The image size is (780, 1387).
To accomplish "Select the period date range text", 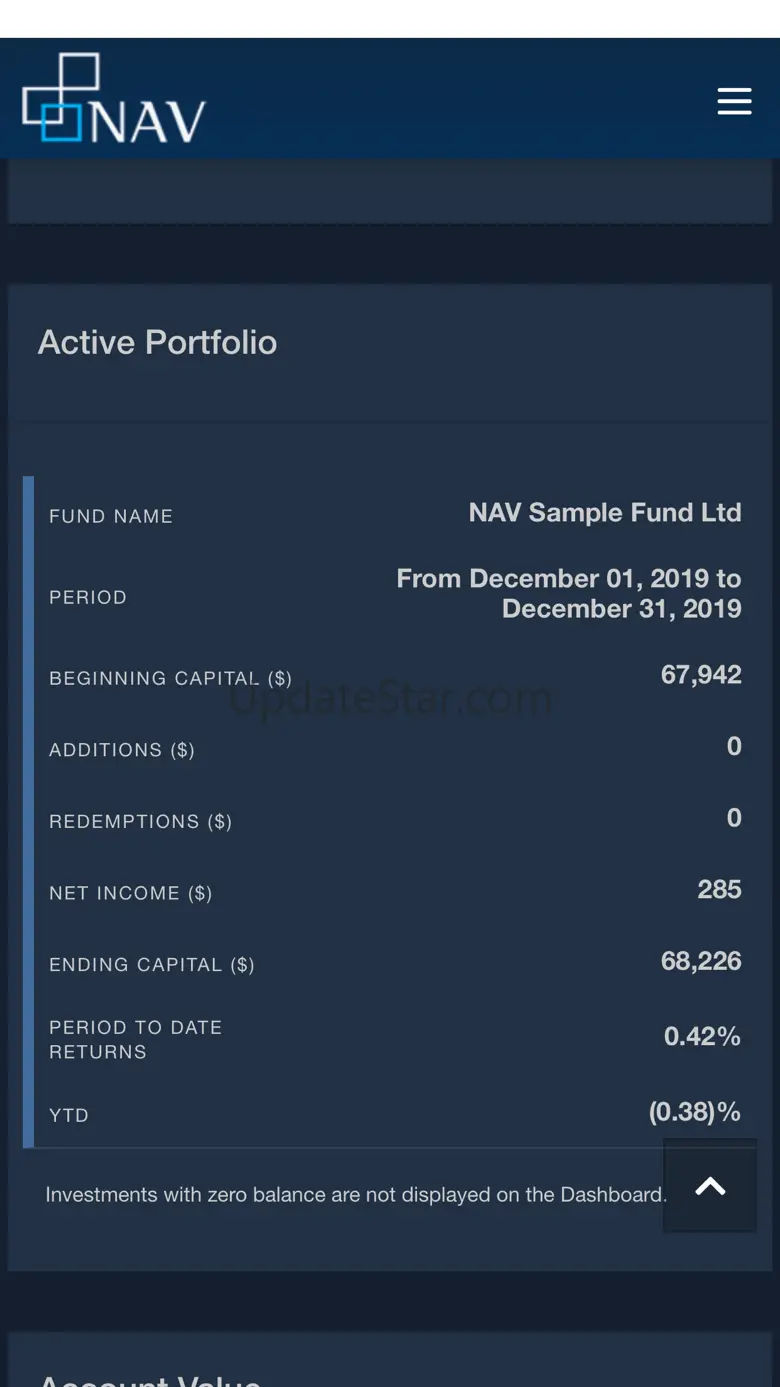I will pos(569,593).
